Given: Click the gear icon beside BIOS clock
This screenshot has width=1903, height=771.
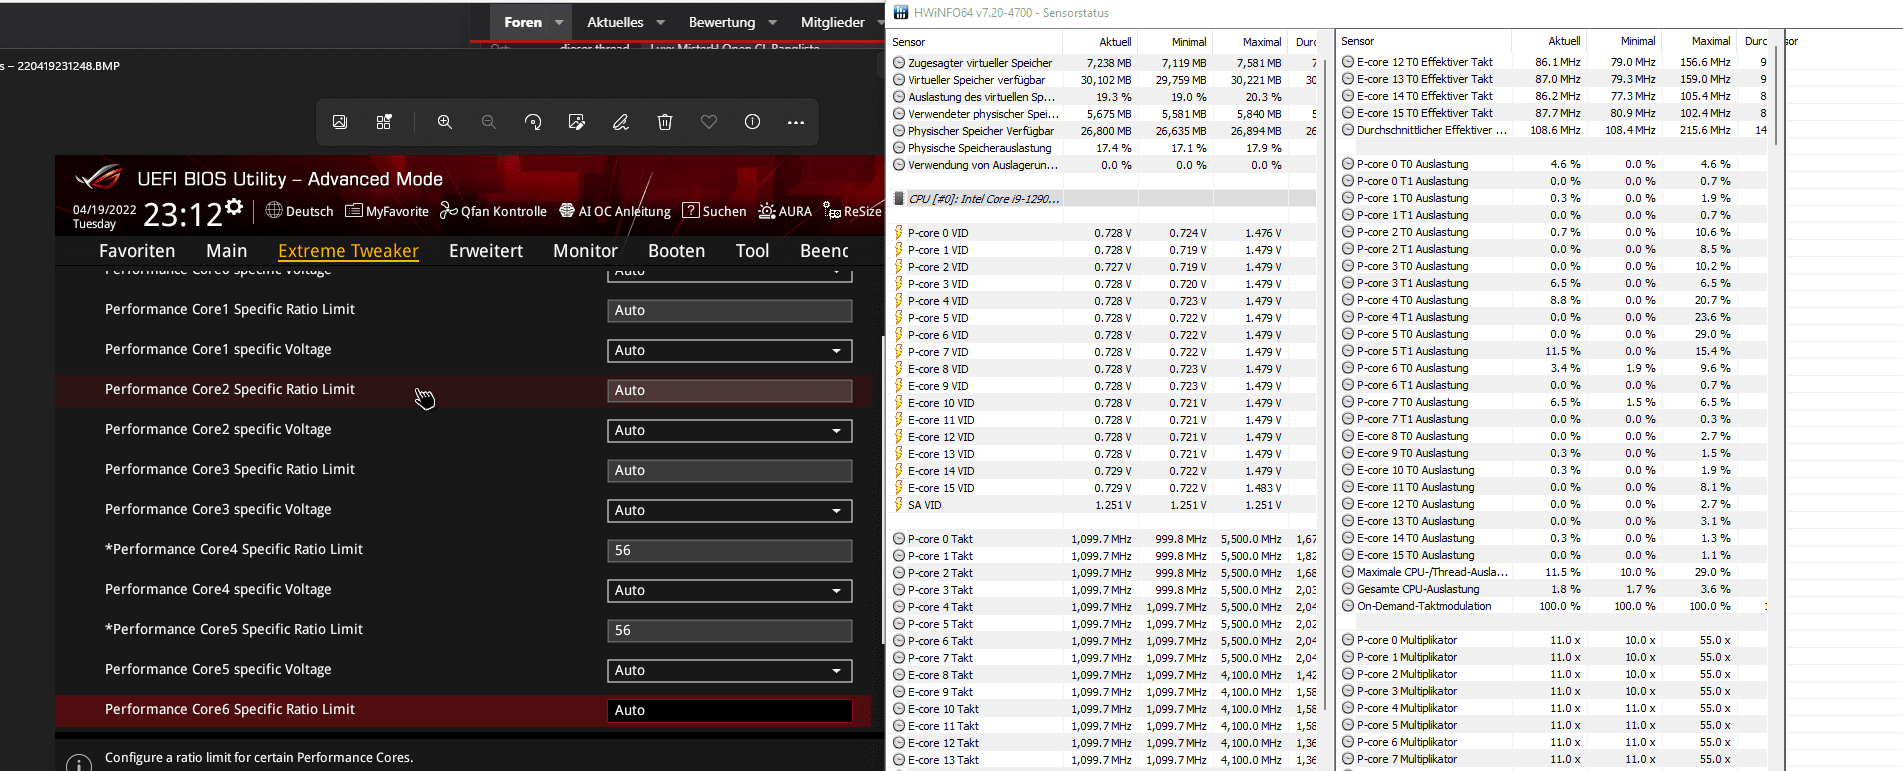Looking at the screenshot, I should click(234, 206).
